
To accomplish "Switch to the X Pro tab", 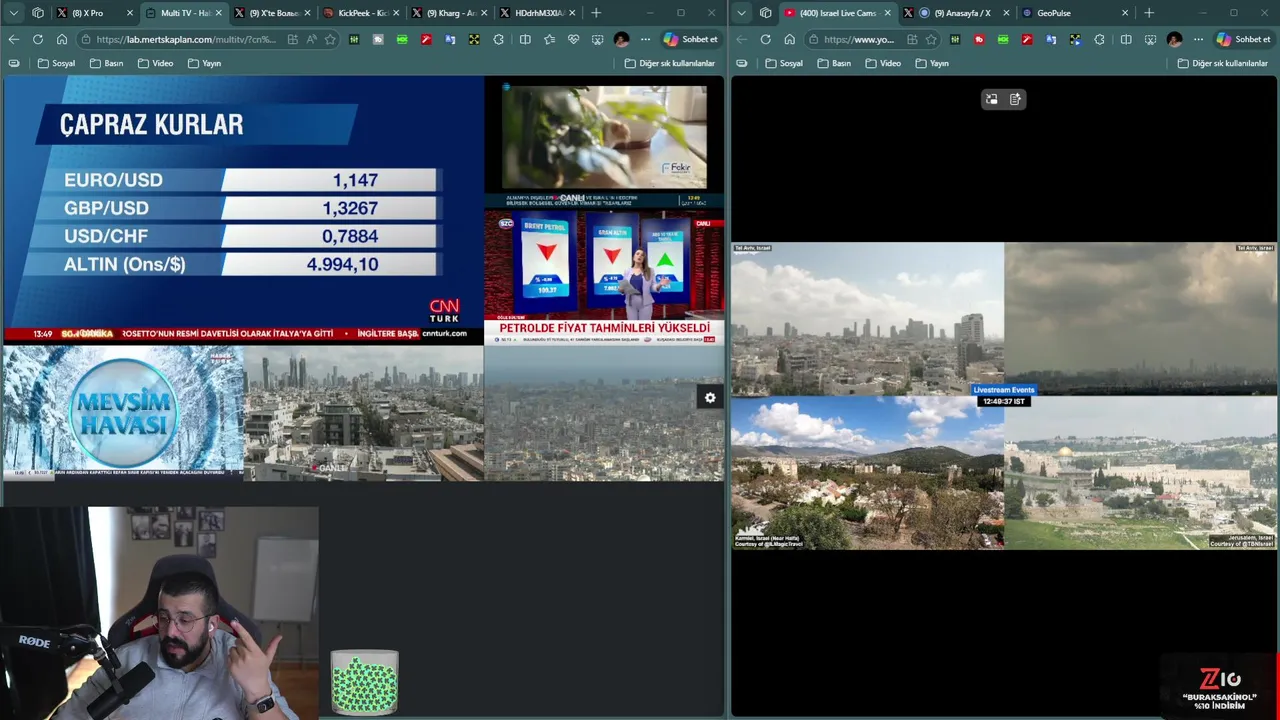I will [x=95, y=13].
